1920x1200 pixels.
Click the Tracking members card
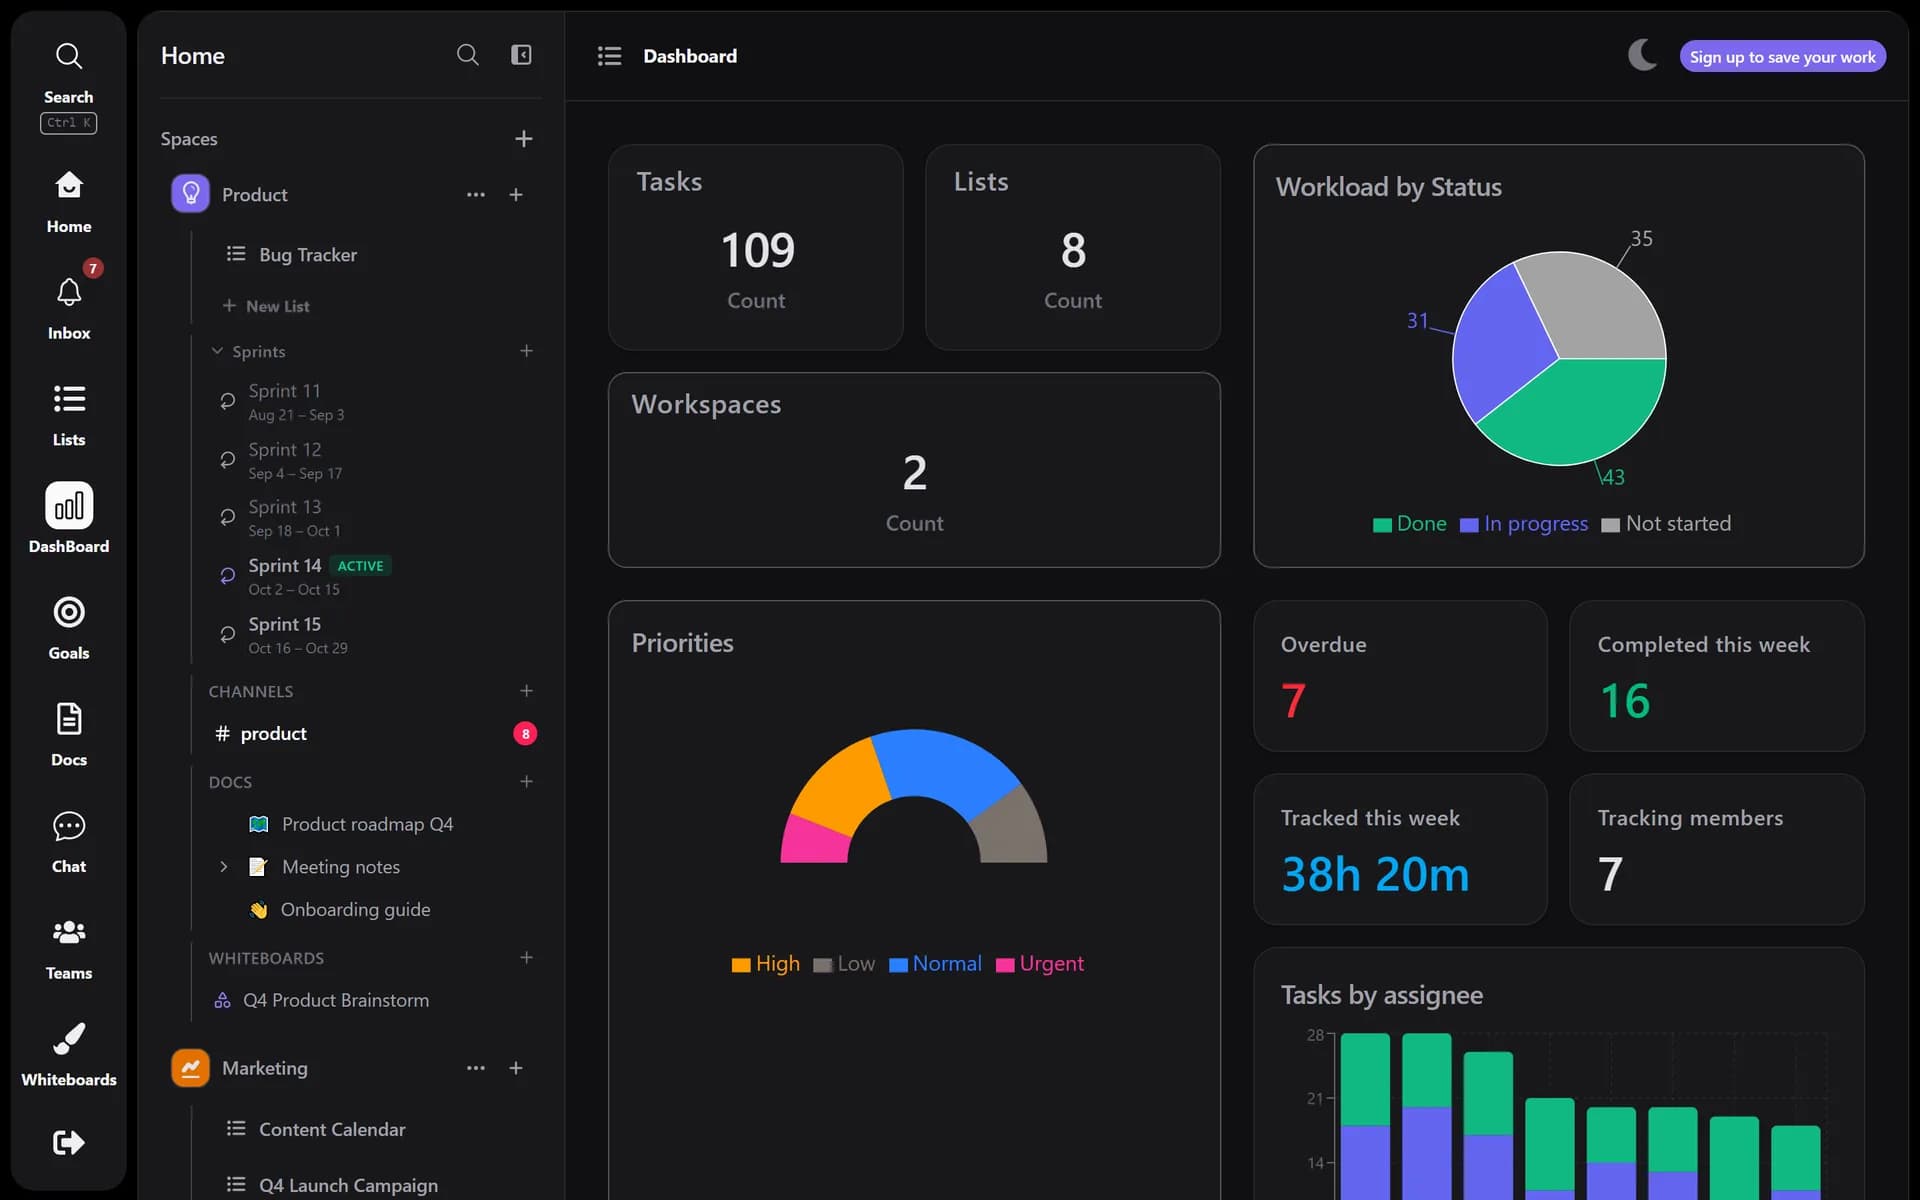(x=1716, y=849)
